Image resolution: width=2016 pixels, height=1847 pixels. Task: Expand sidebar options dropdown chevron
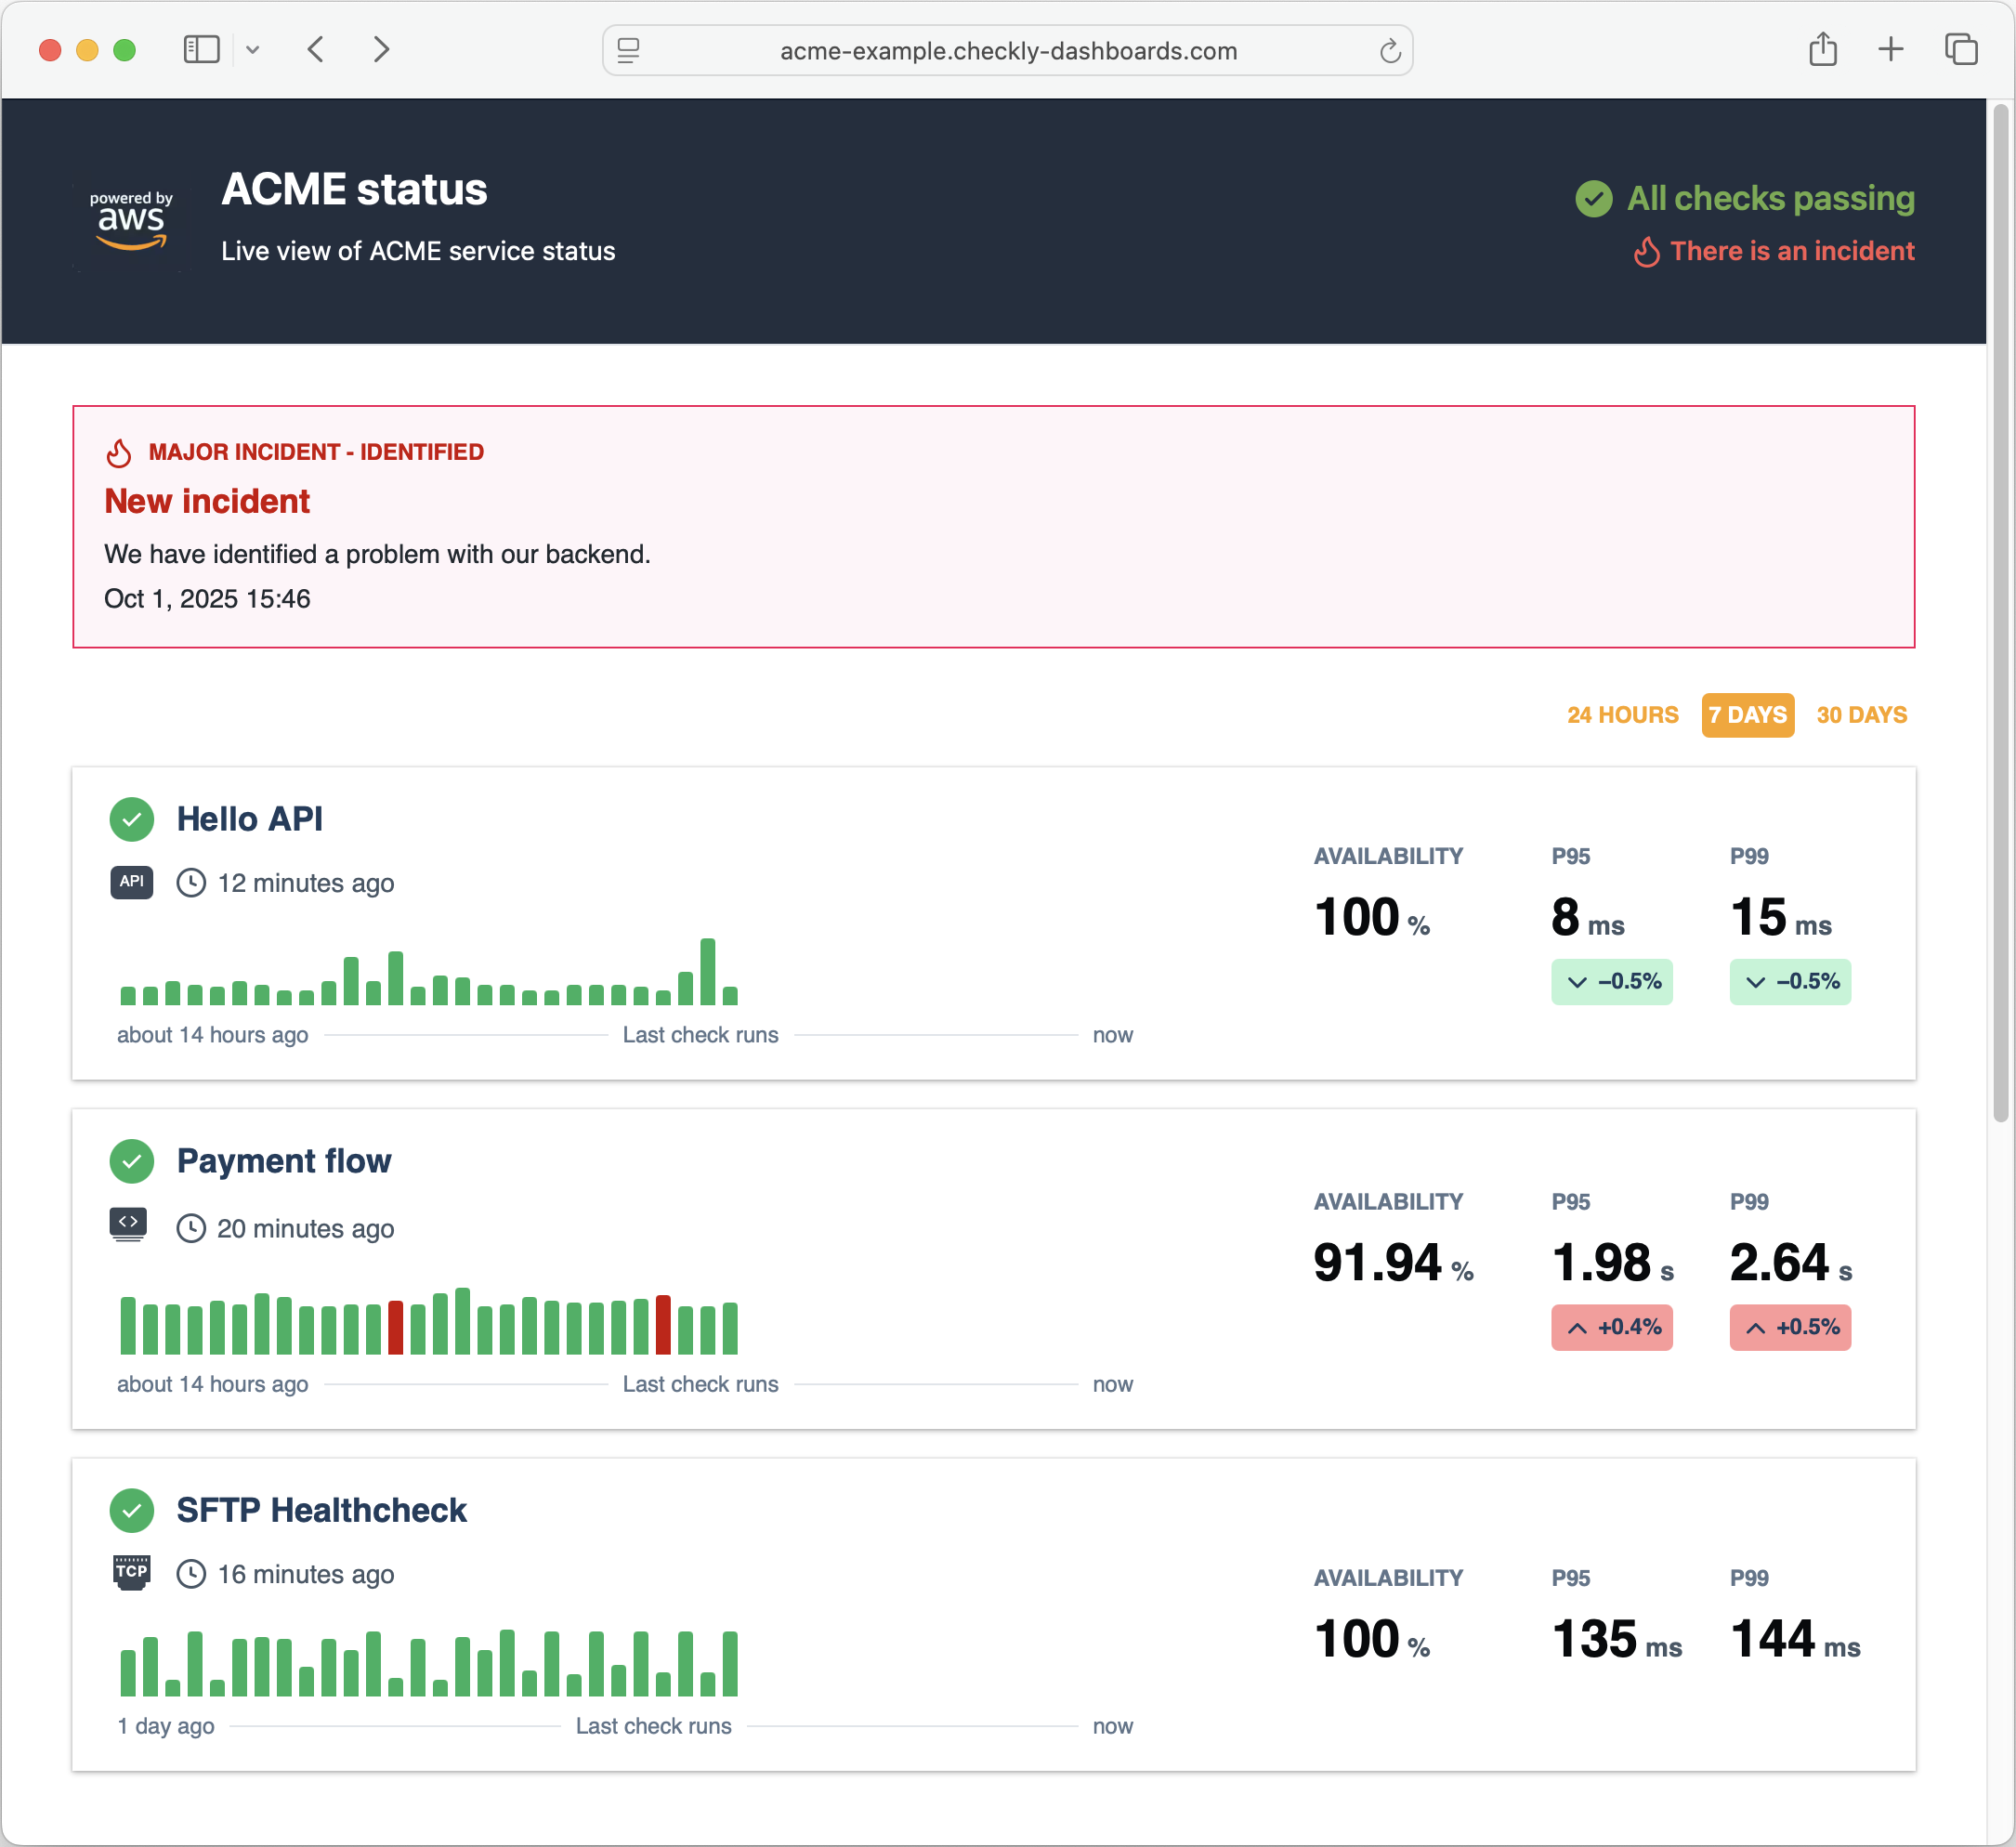click(253, 49)
